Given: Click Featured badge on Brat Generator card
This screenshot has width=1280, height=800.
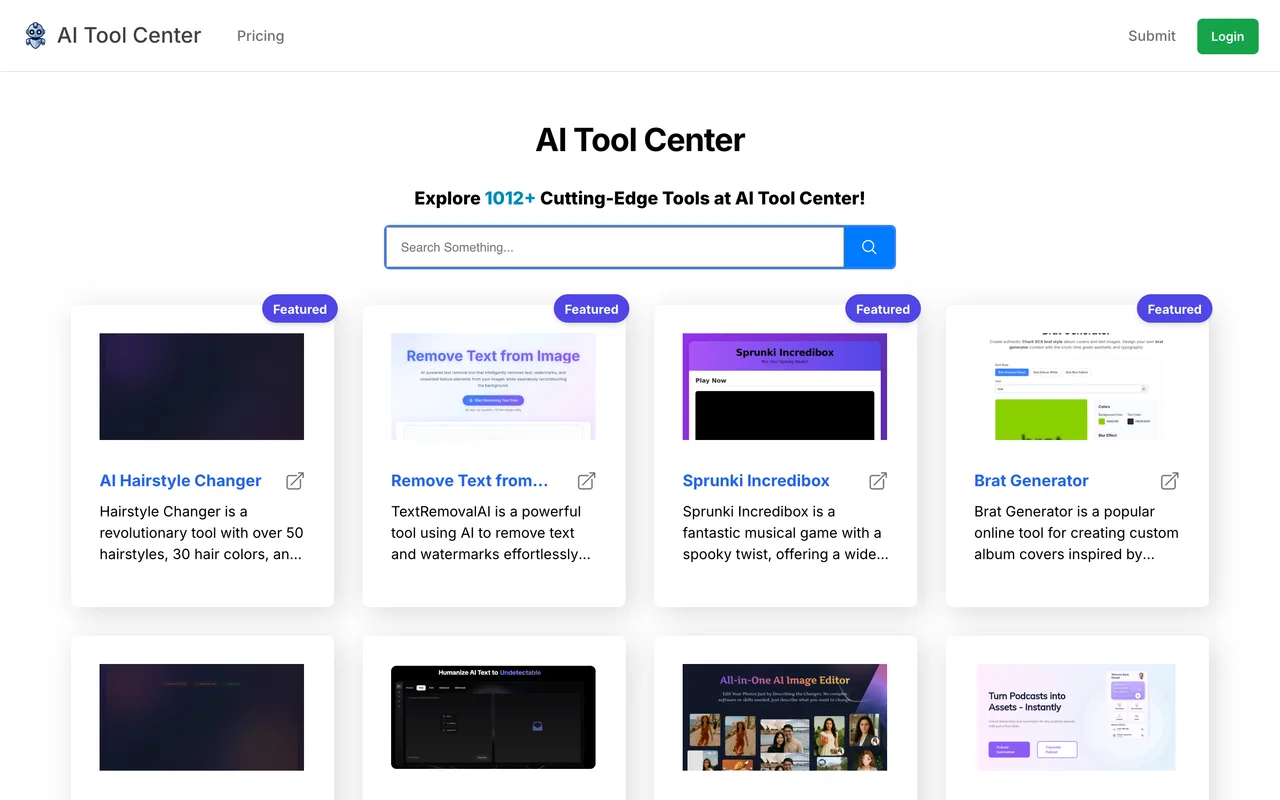Looking at the screenshot, I should pos(1174,309).
